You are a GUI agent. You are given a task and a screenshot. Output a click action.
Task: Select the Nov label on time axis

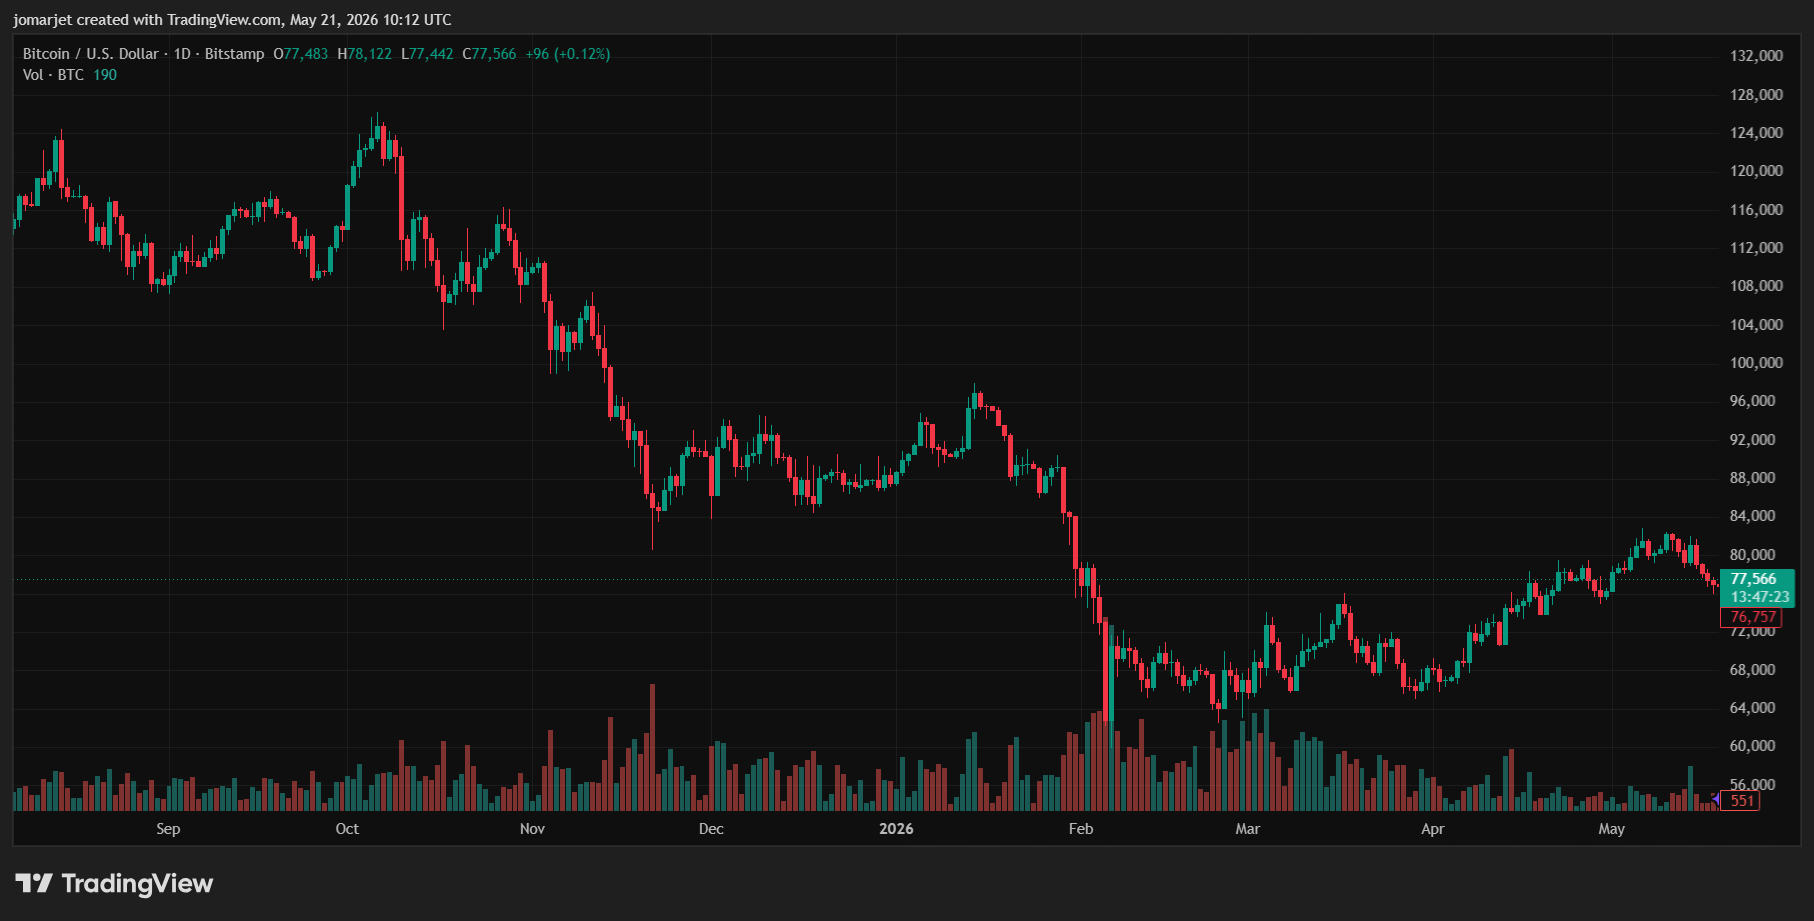tap(532, 829)
